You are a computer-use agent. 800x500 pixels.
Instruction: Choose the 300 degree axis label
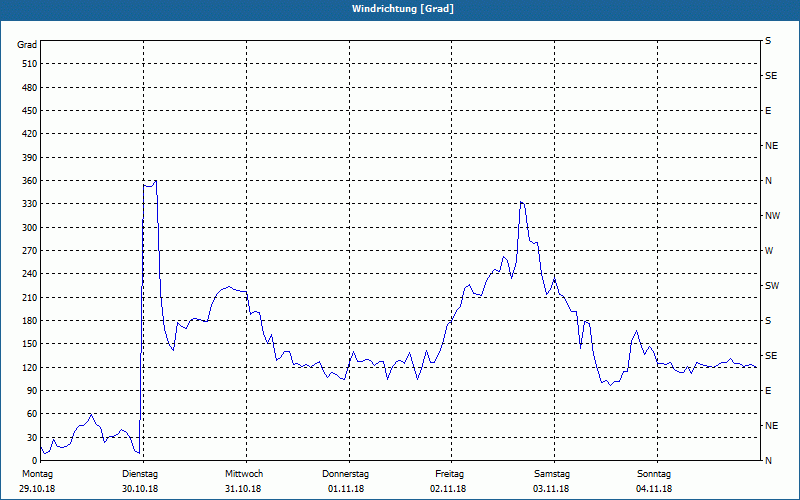point(30,228)
